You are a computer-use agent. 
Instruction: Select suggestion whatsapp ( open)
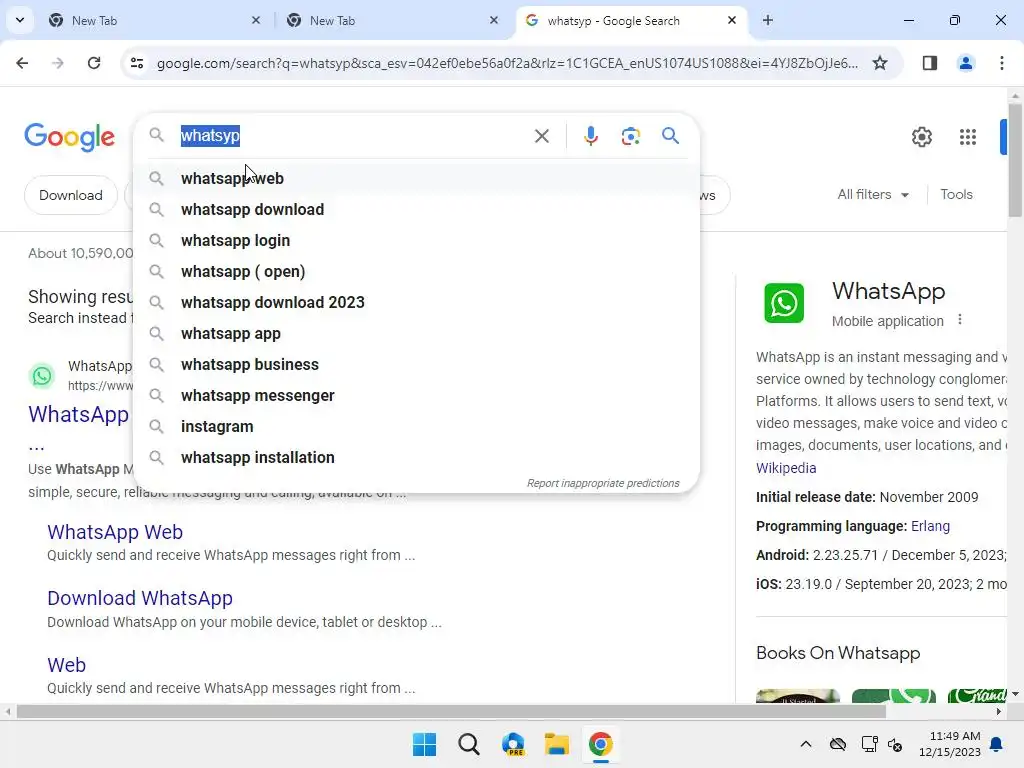pyautogui.click(x=416, y=272)
